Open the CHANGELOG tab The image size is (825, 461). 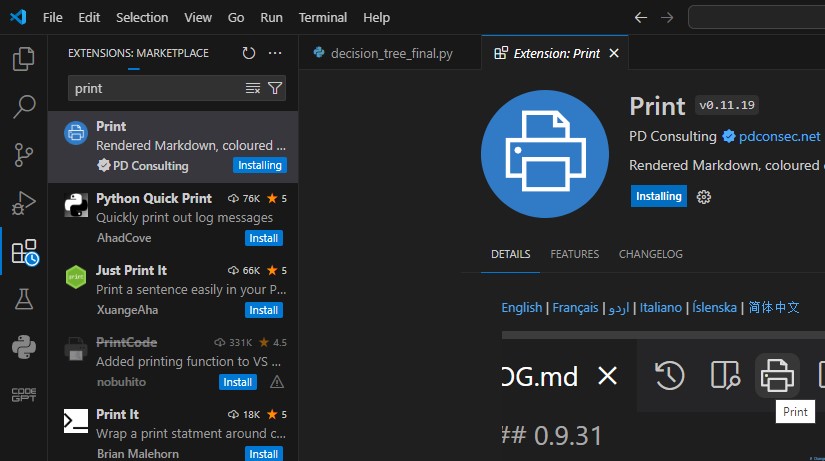pyautogui.click(x=650, y=254)
